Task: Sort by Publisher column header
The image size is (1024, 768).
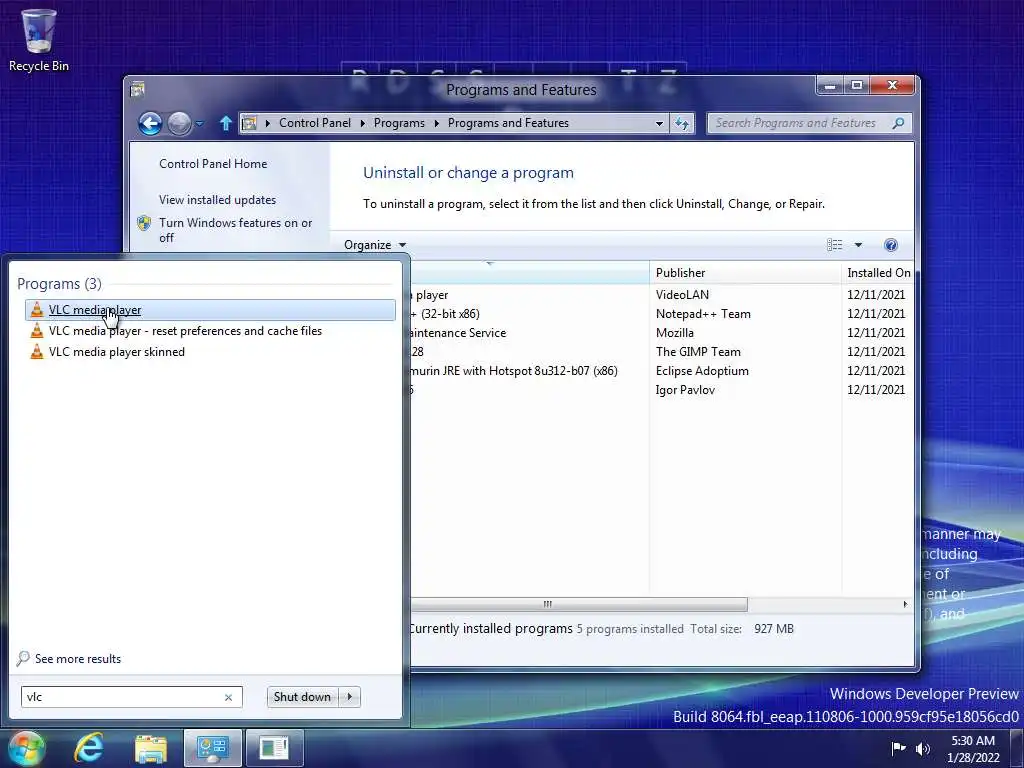Action: [745, 273]
